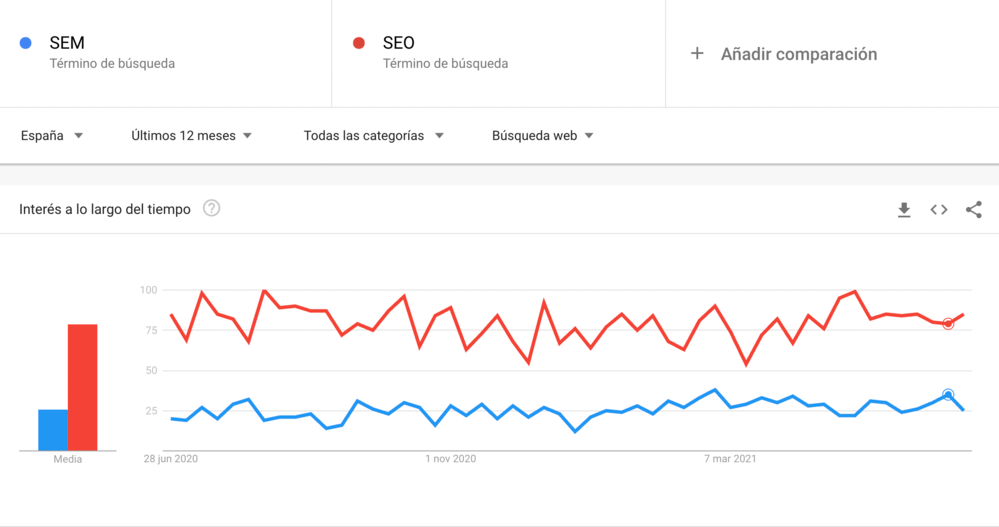This screenshot has width=999, height=527.
Task: Click the 1 nov 2020 axis label
Action: tap(450, 459)
